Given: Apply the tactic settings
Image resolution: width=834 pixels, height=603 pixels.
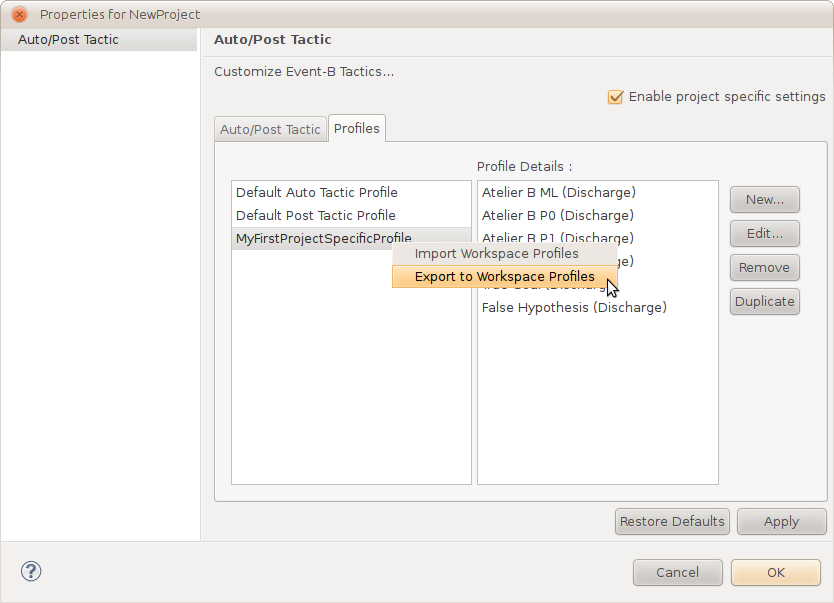Looking at the screenshot, I should pos(781,521).
